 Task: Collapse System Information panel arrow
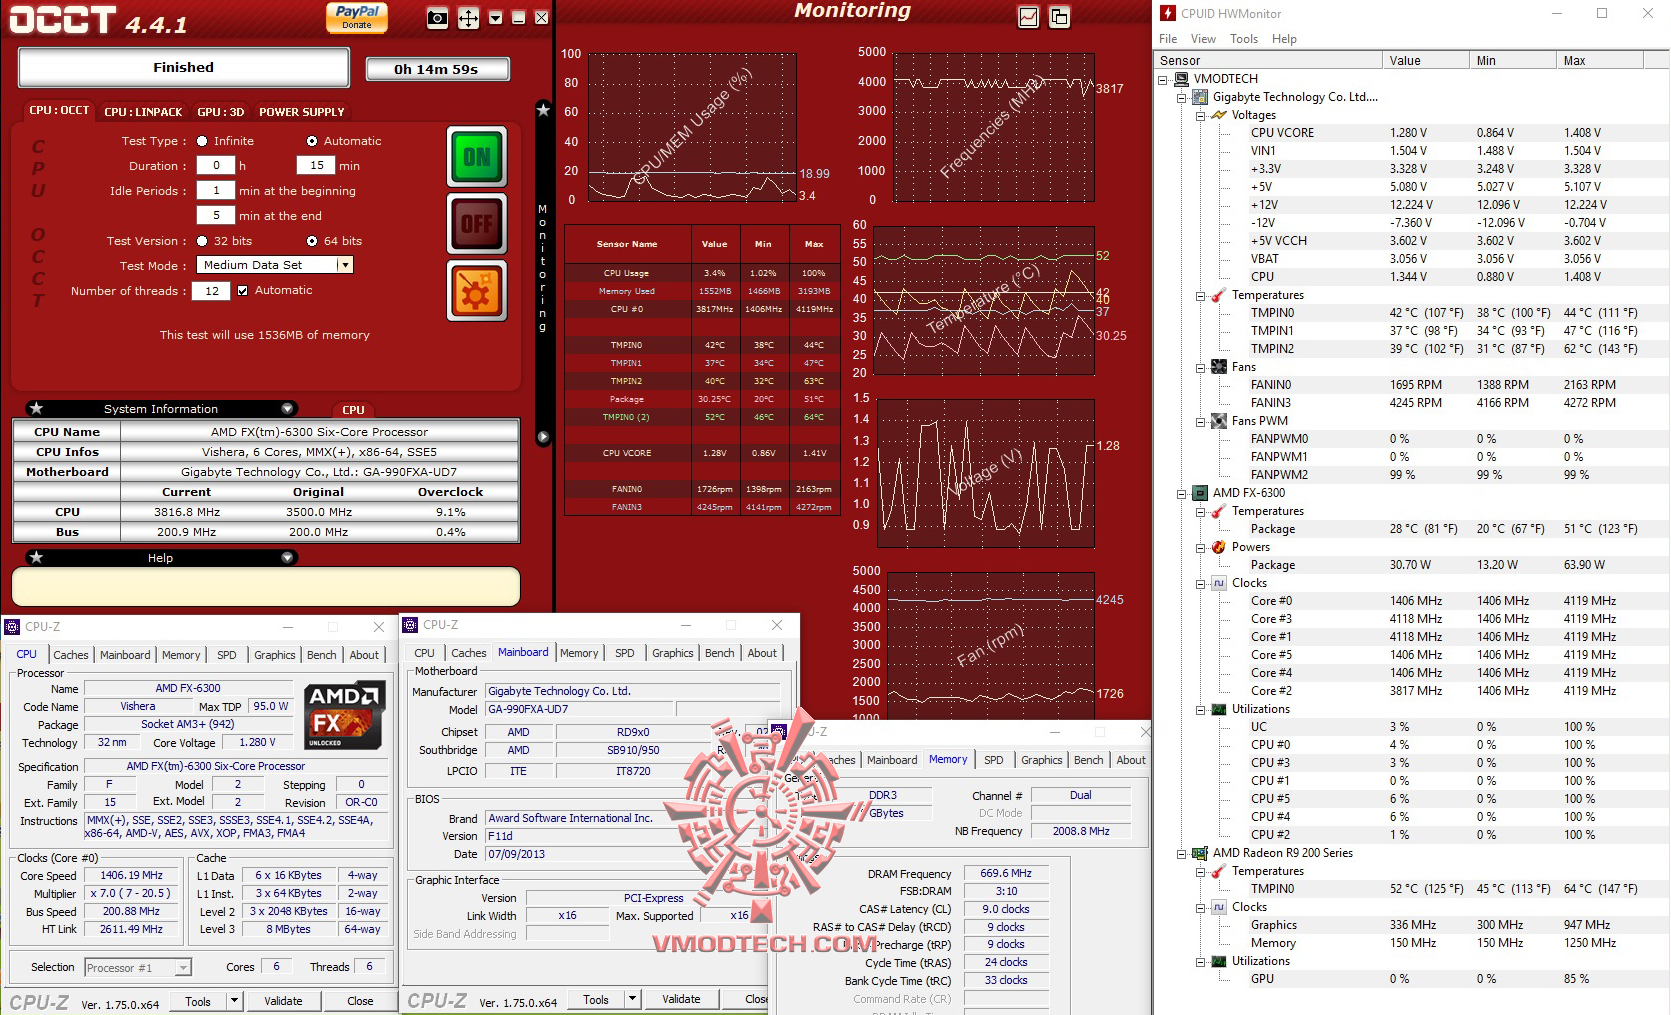point(287,408)
